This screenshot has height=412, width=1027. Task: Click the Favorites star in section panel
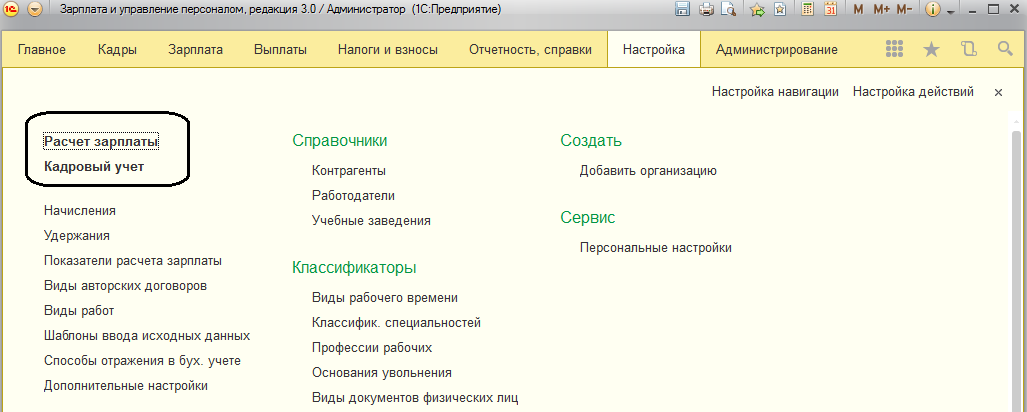[x=931, y=49]
